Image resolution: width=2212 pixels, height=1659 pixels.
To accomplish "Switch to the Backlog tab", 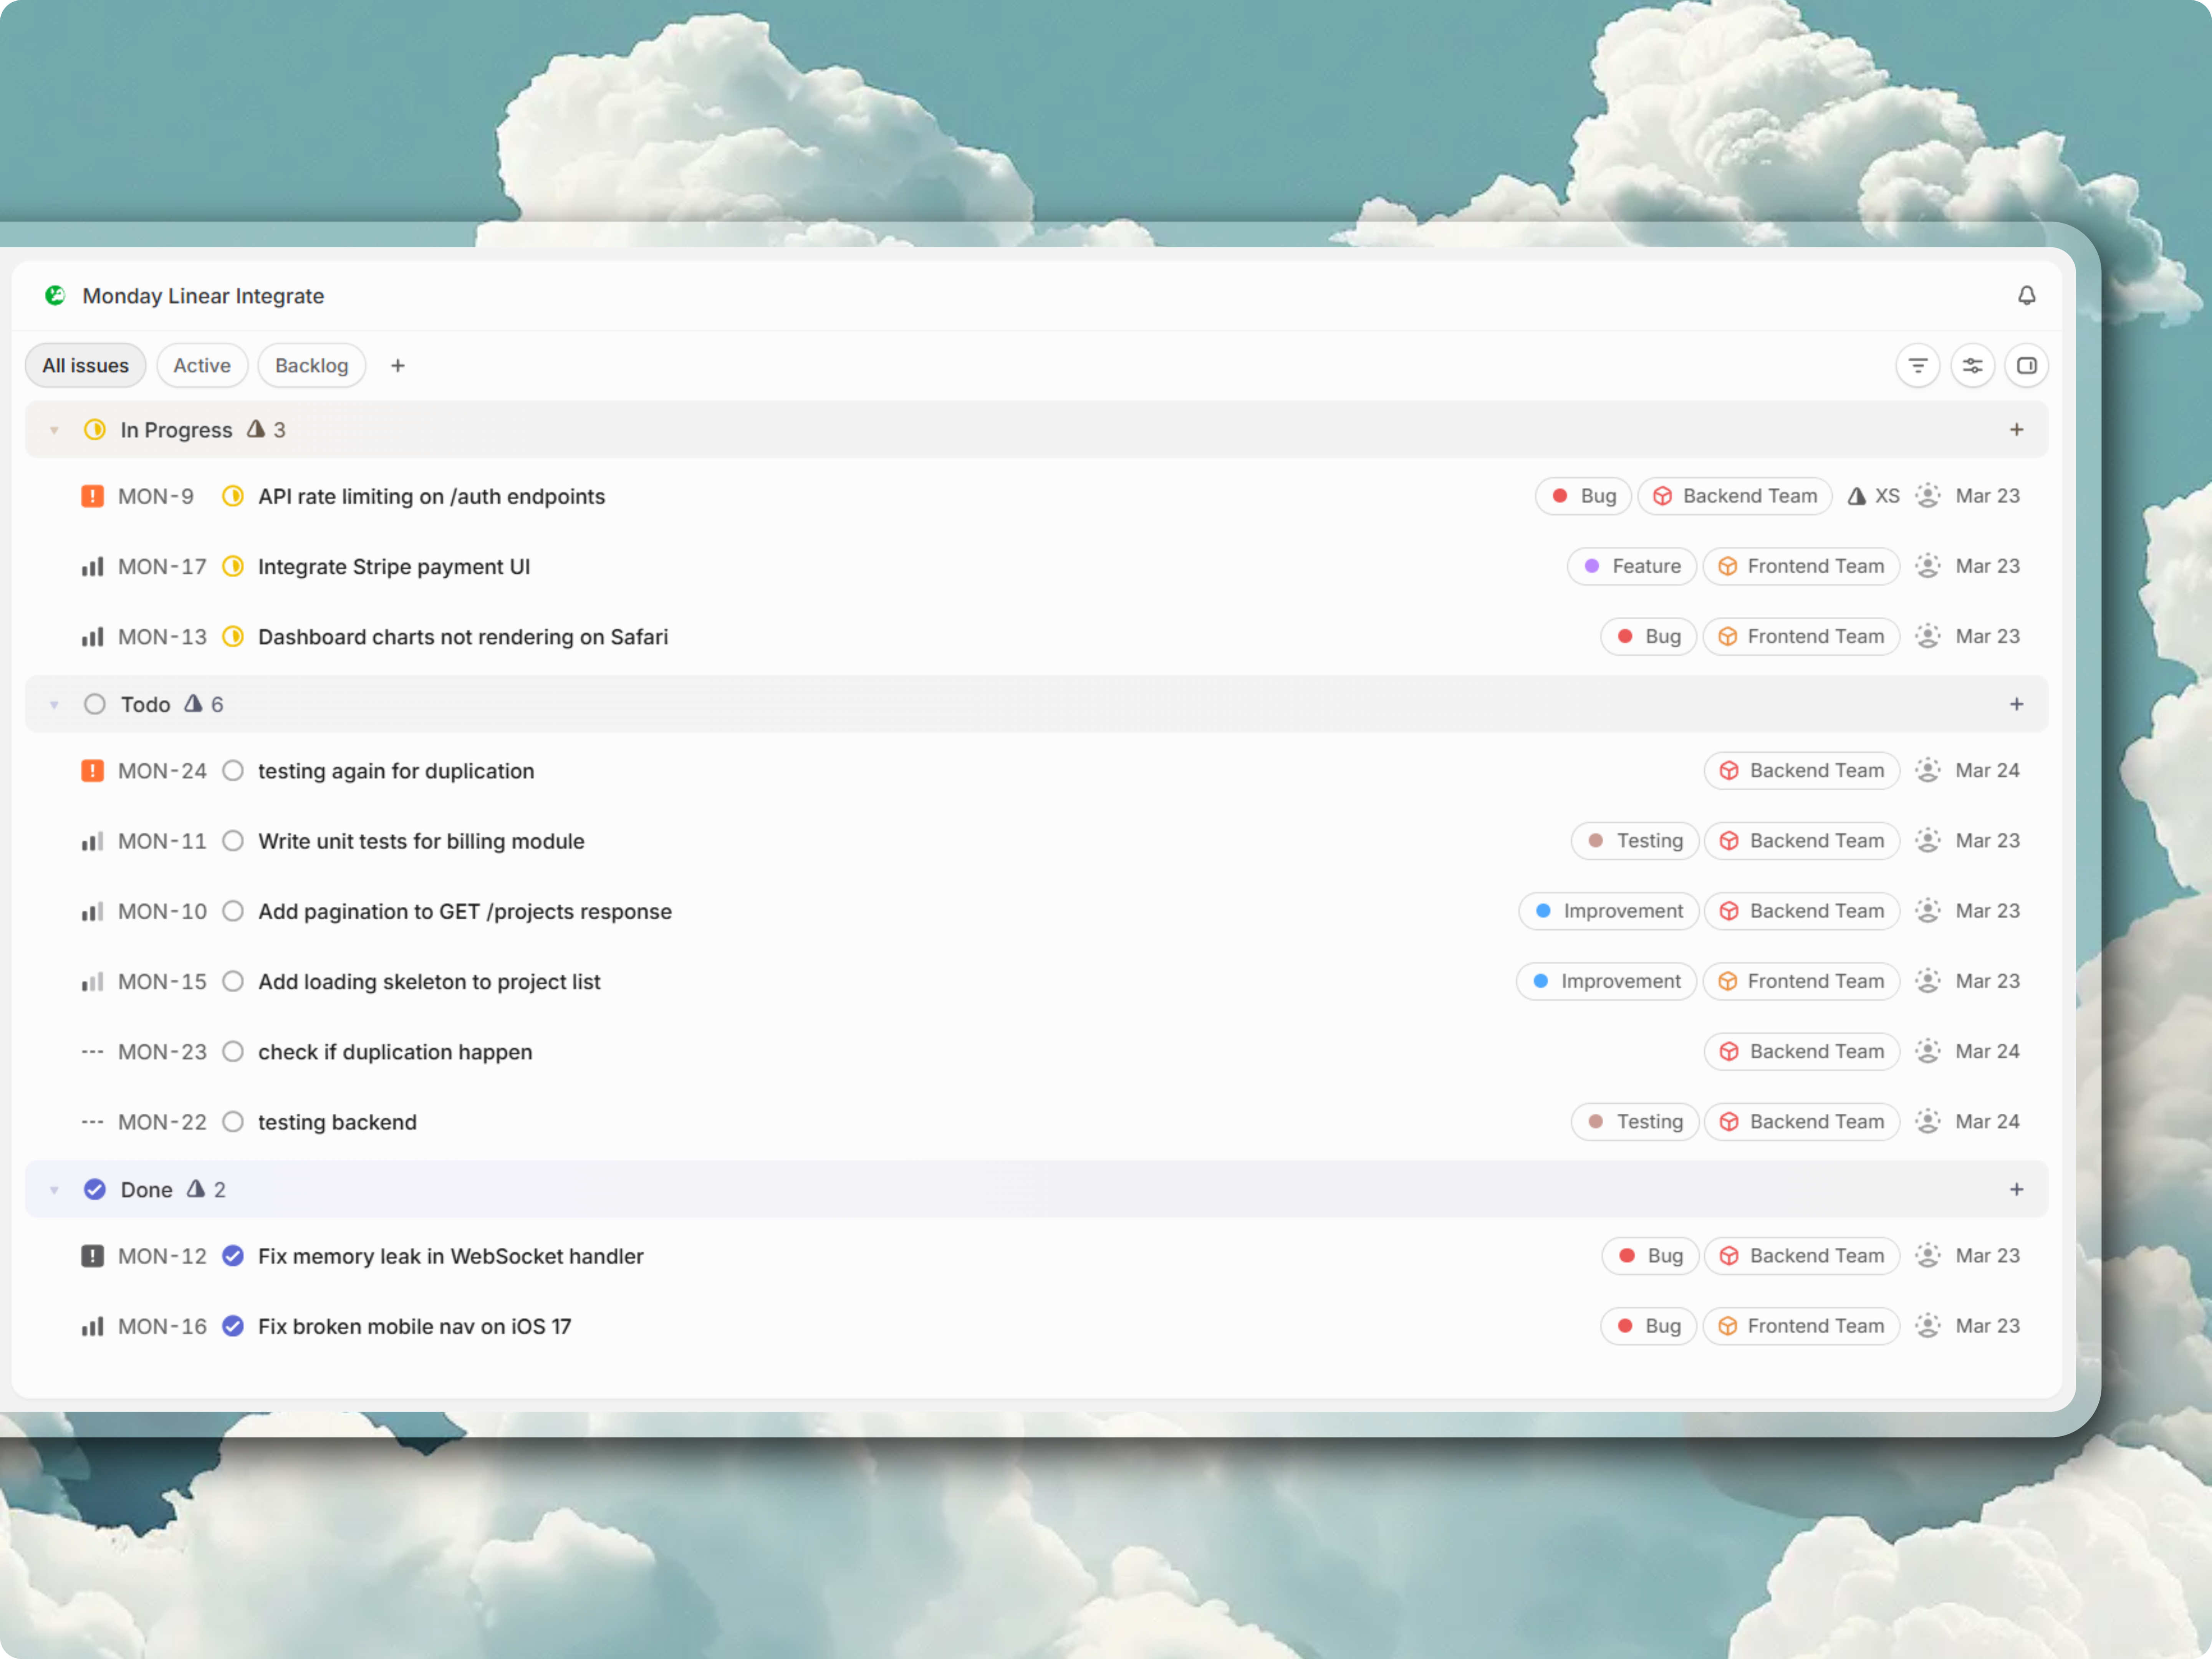I will pyautogui.click(x=311, y=366).
